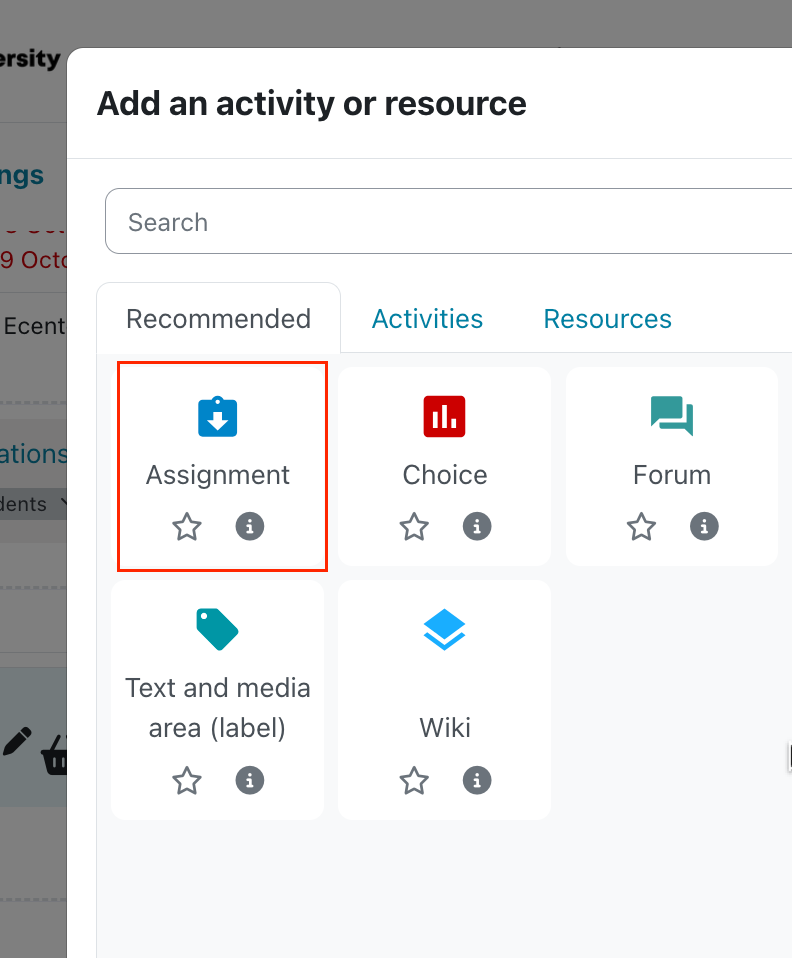The image size is (792, 958).
Task: Select the Wiki layers icon
Action: pos(444,630)
